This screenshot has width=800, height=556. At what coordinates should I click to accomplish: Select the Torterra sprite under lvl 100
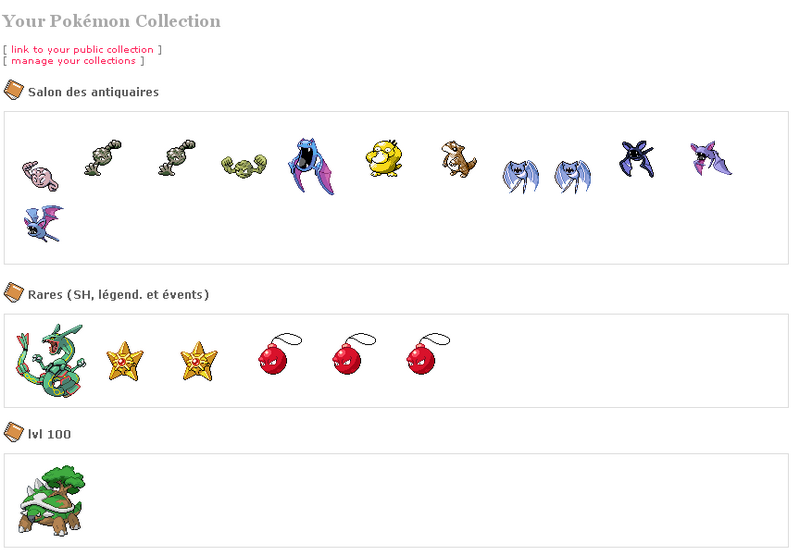click(x=51, y=499)
